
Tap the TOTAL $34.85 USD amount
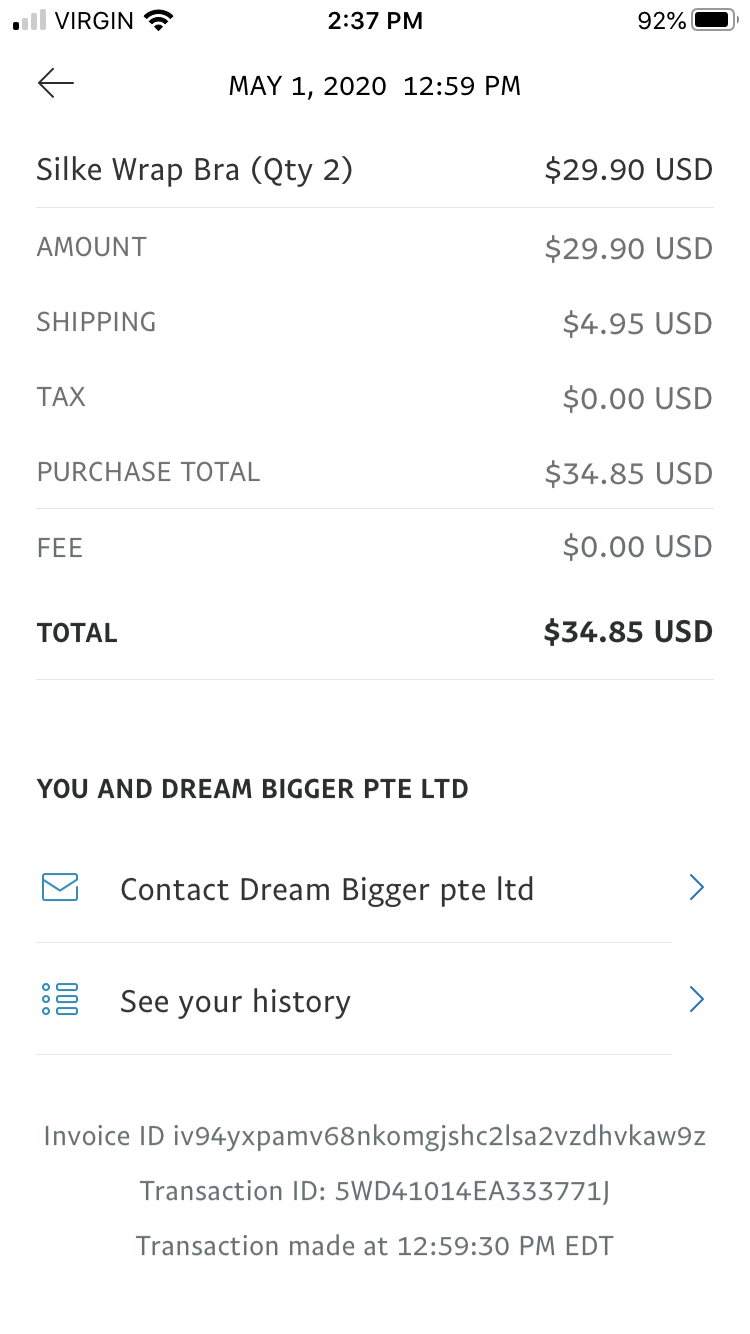click(x=628, y=632)
